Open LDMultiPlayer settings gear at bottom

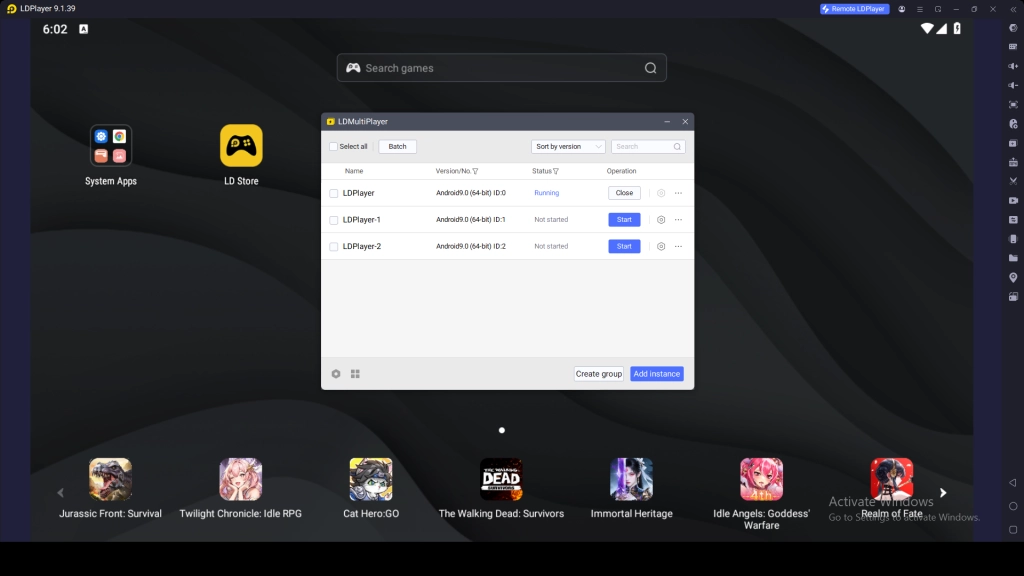point(336,374)
